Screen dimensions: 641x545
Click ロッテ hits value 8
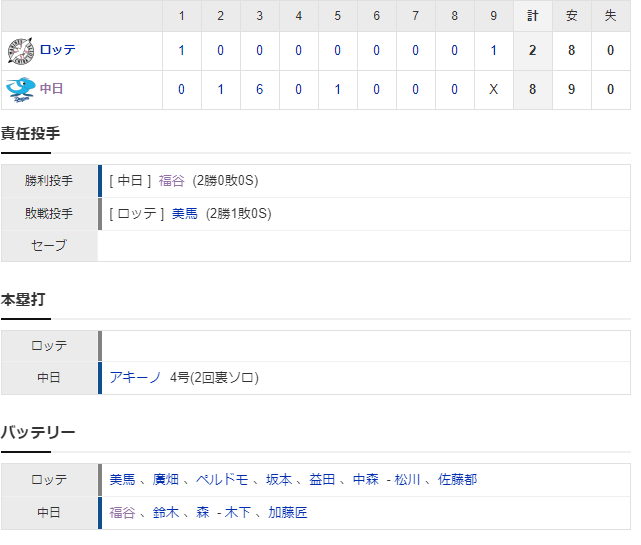click(572, 51)
